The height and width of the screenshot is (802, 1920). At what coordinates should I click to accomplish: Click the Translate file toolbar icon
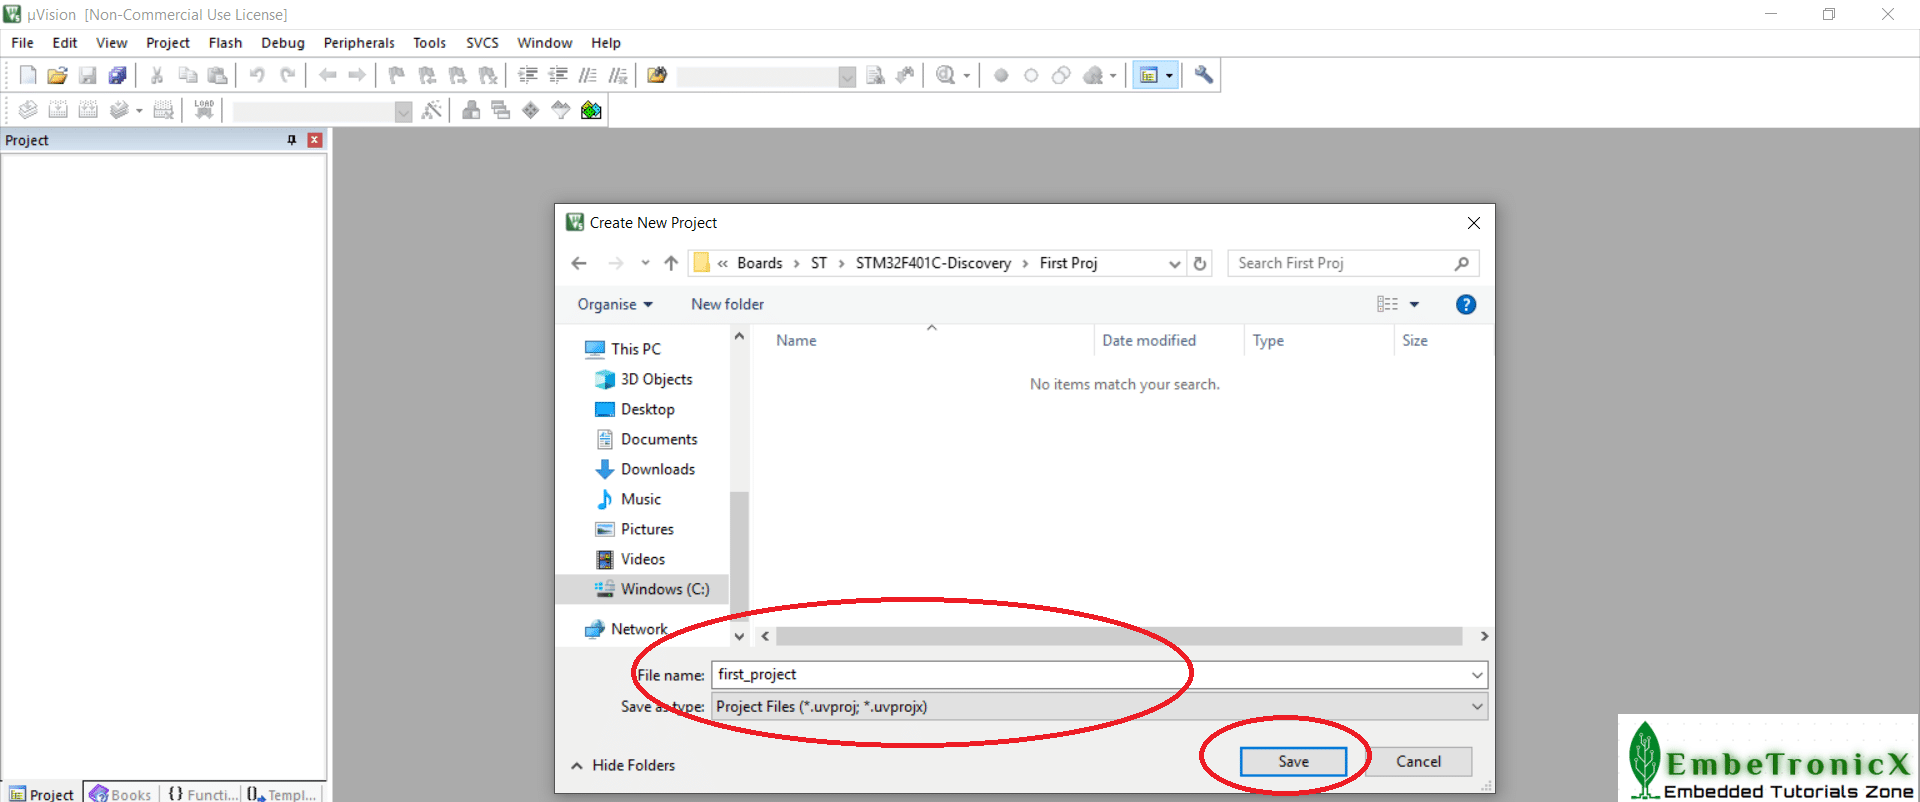tap(28, 110)
